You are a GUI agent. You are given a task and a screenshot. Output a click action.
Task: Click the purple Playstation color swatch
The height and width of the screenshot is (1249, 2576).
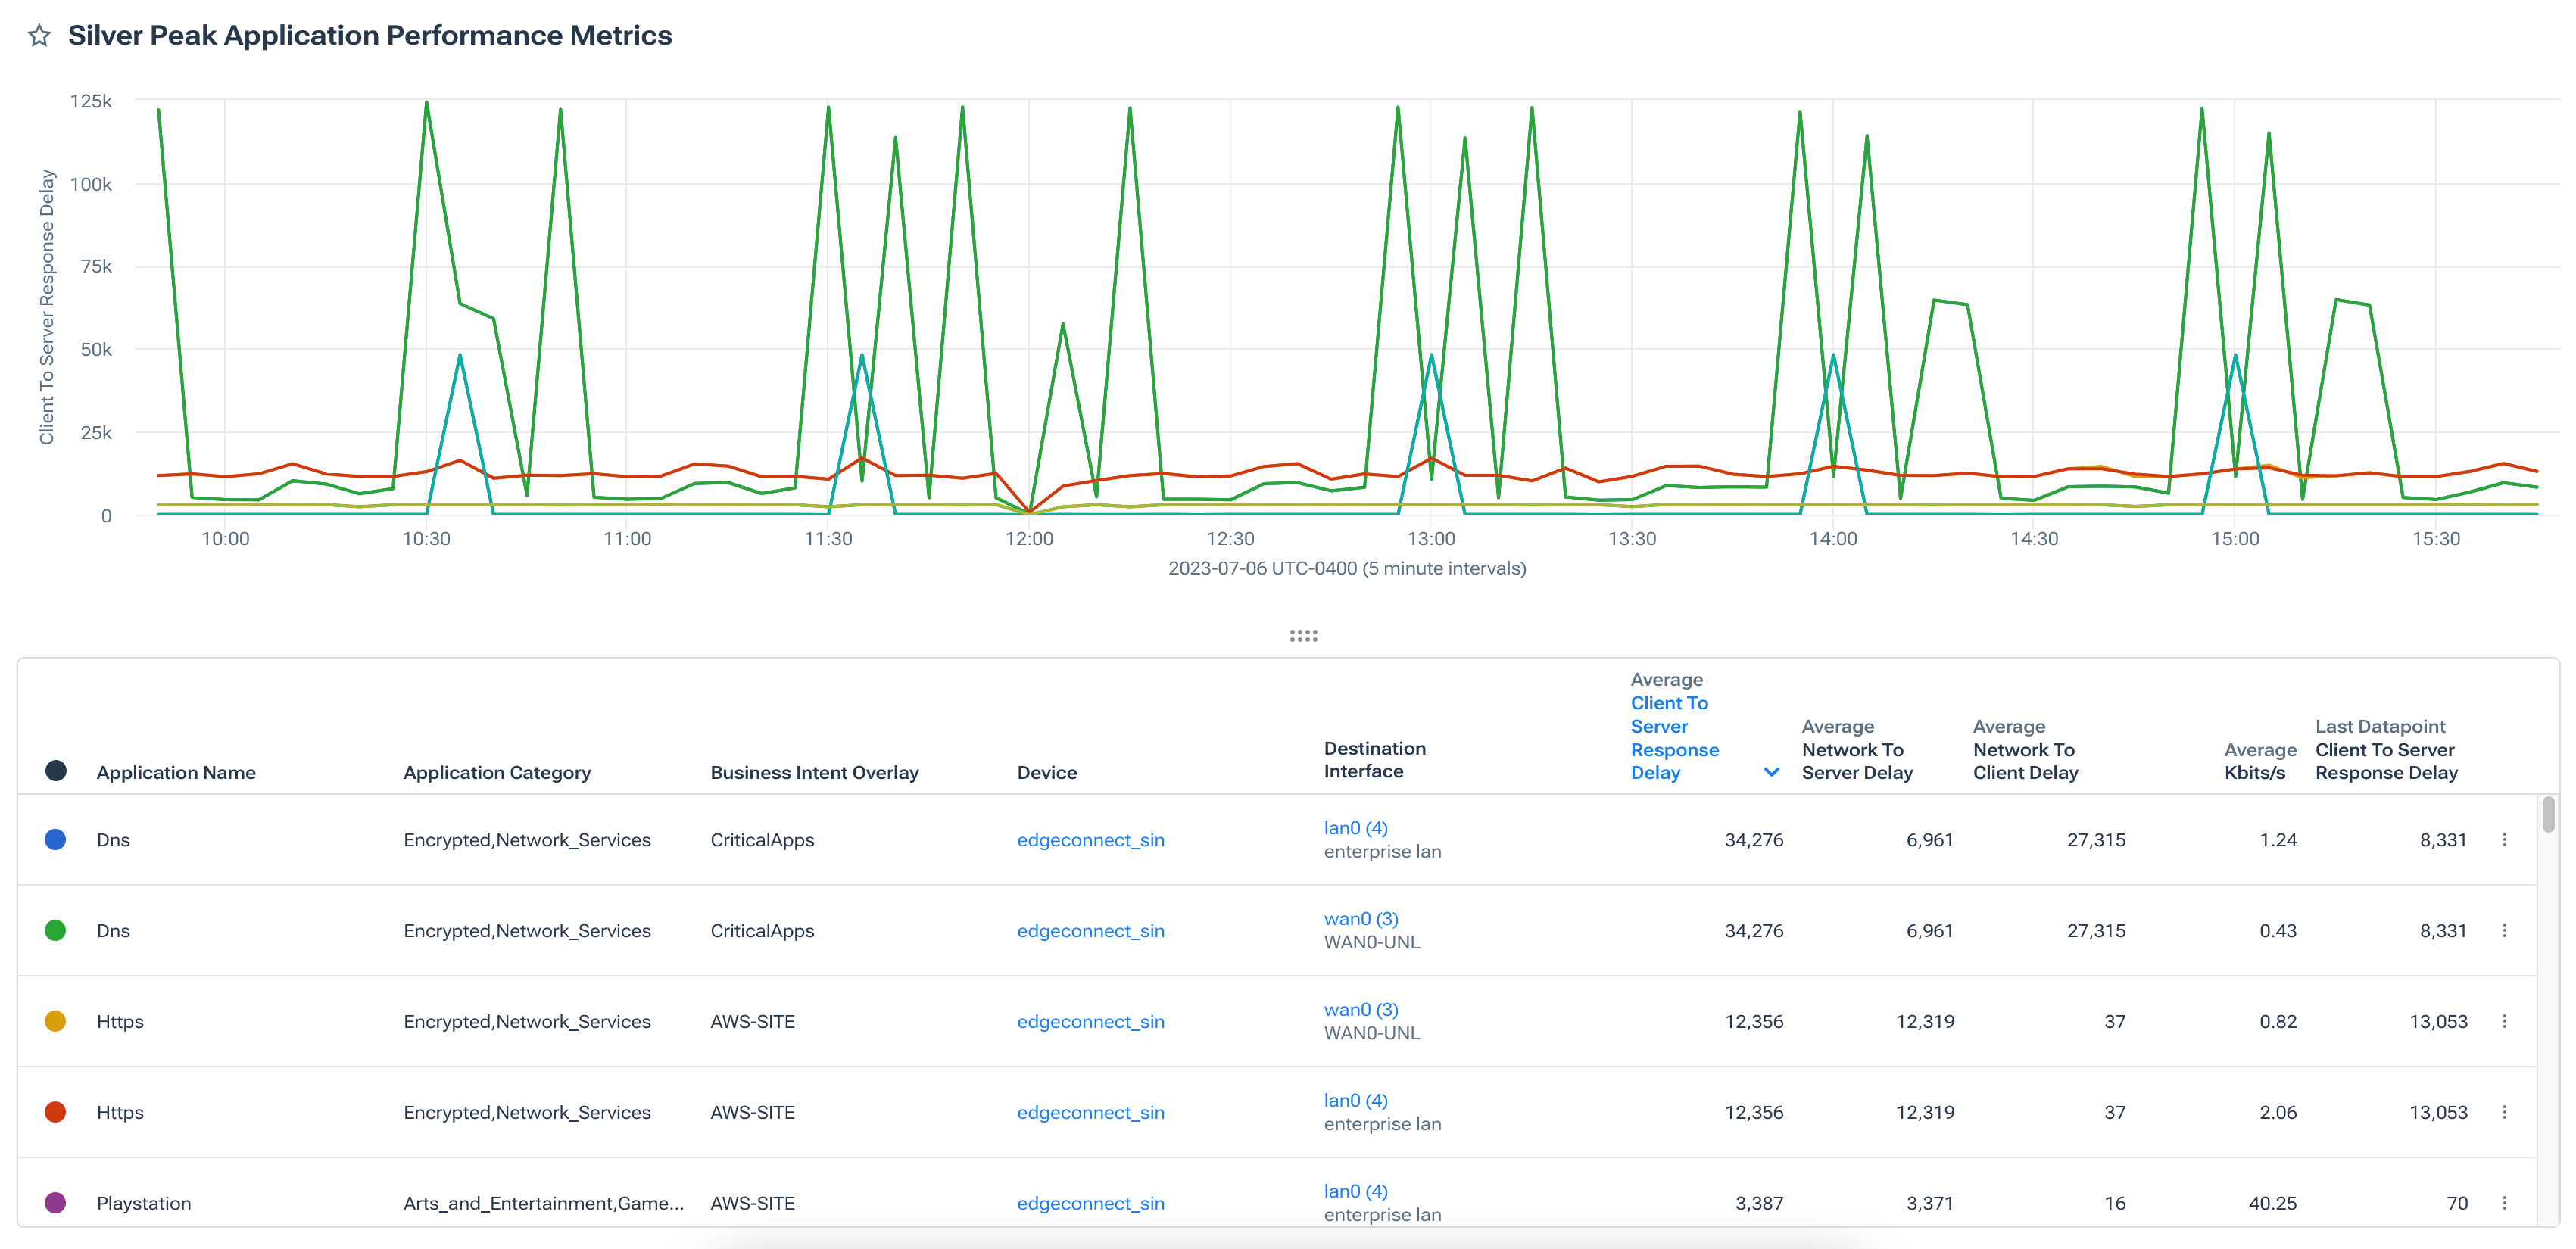[55, 1203]
